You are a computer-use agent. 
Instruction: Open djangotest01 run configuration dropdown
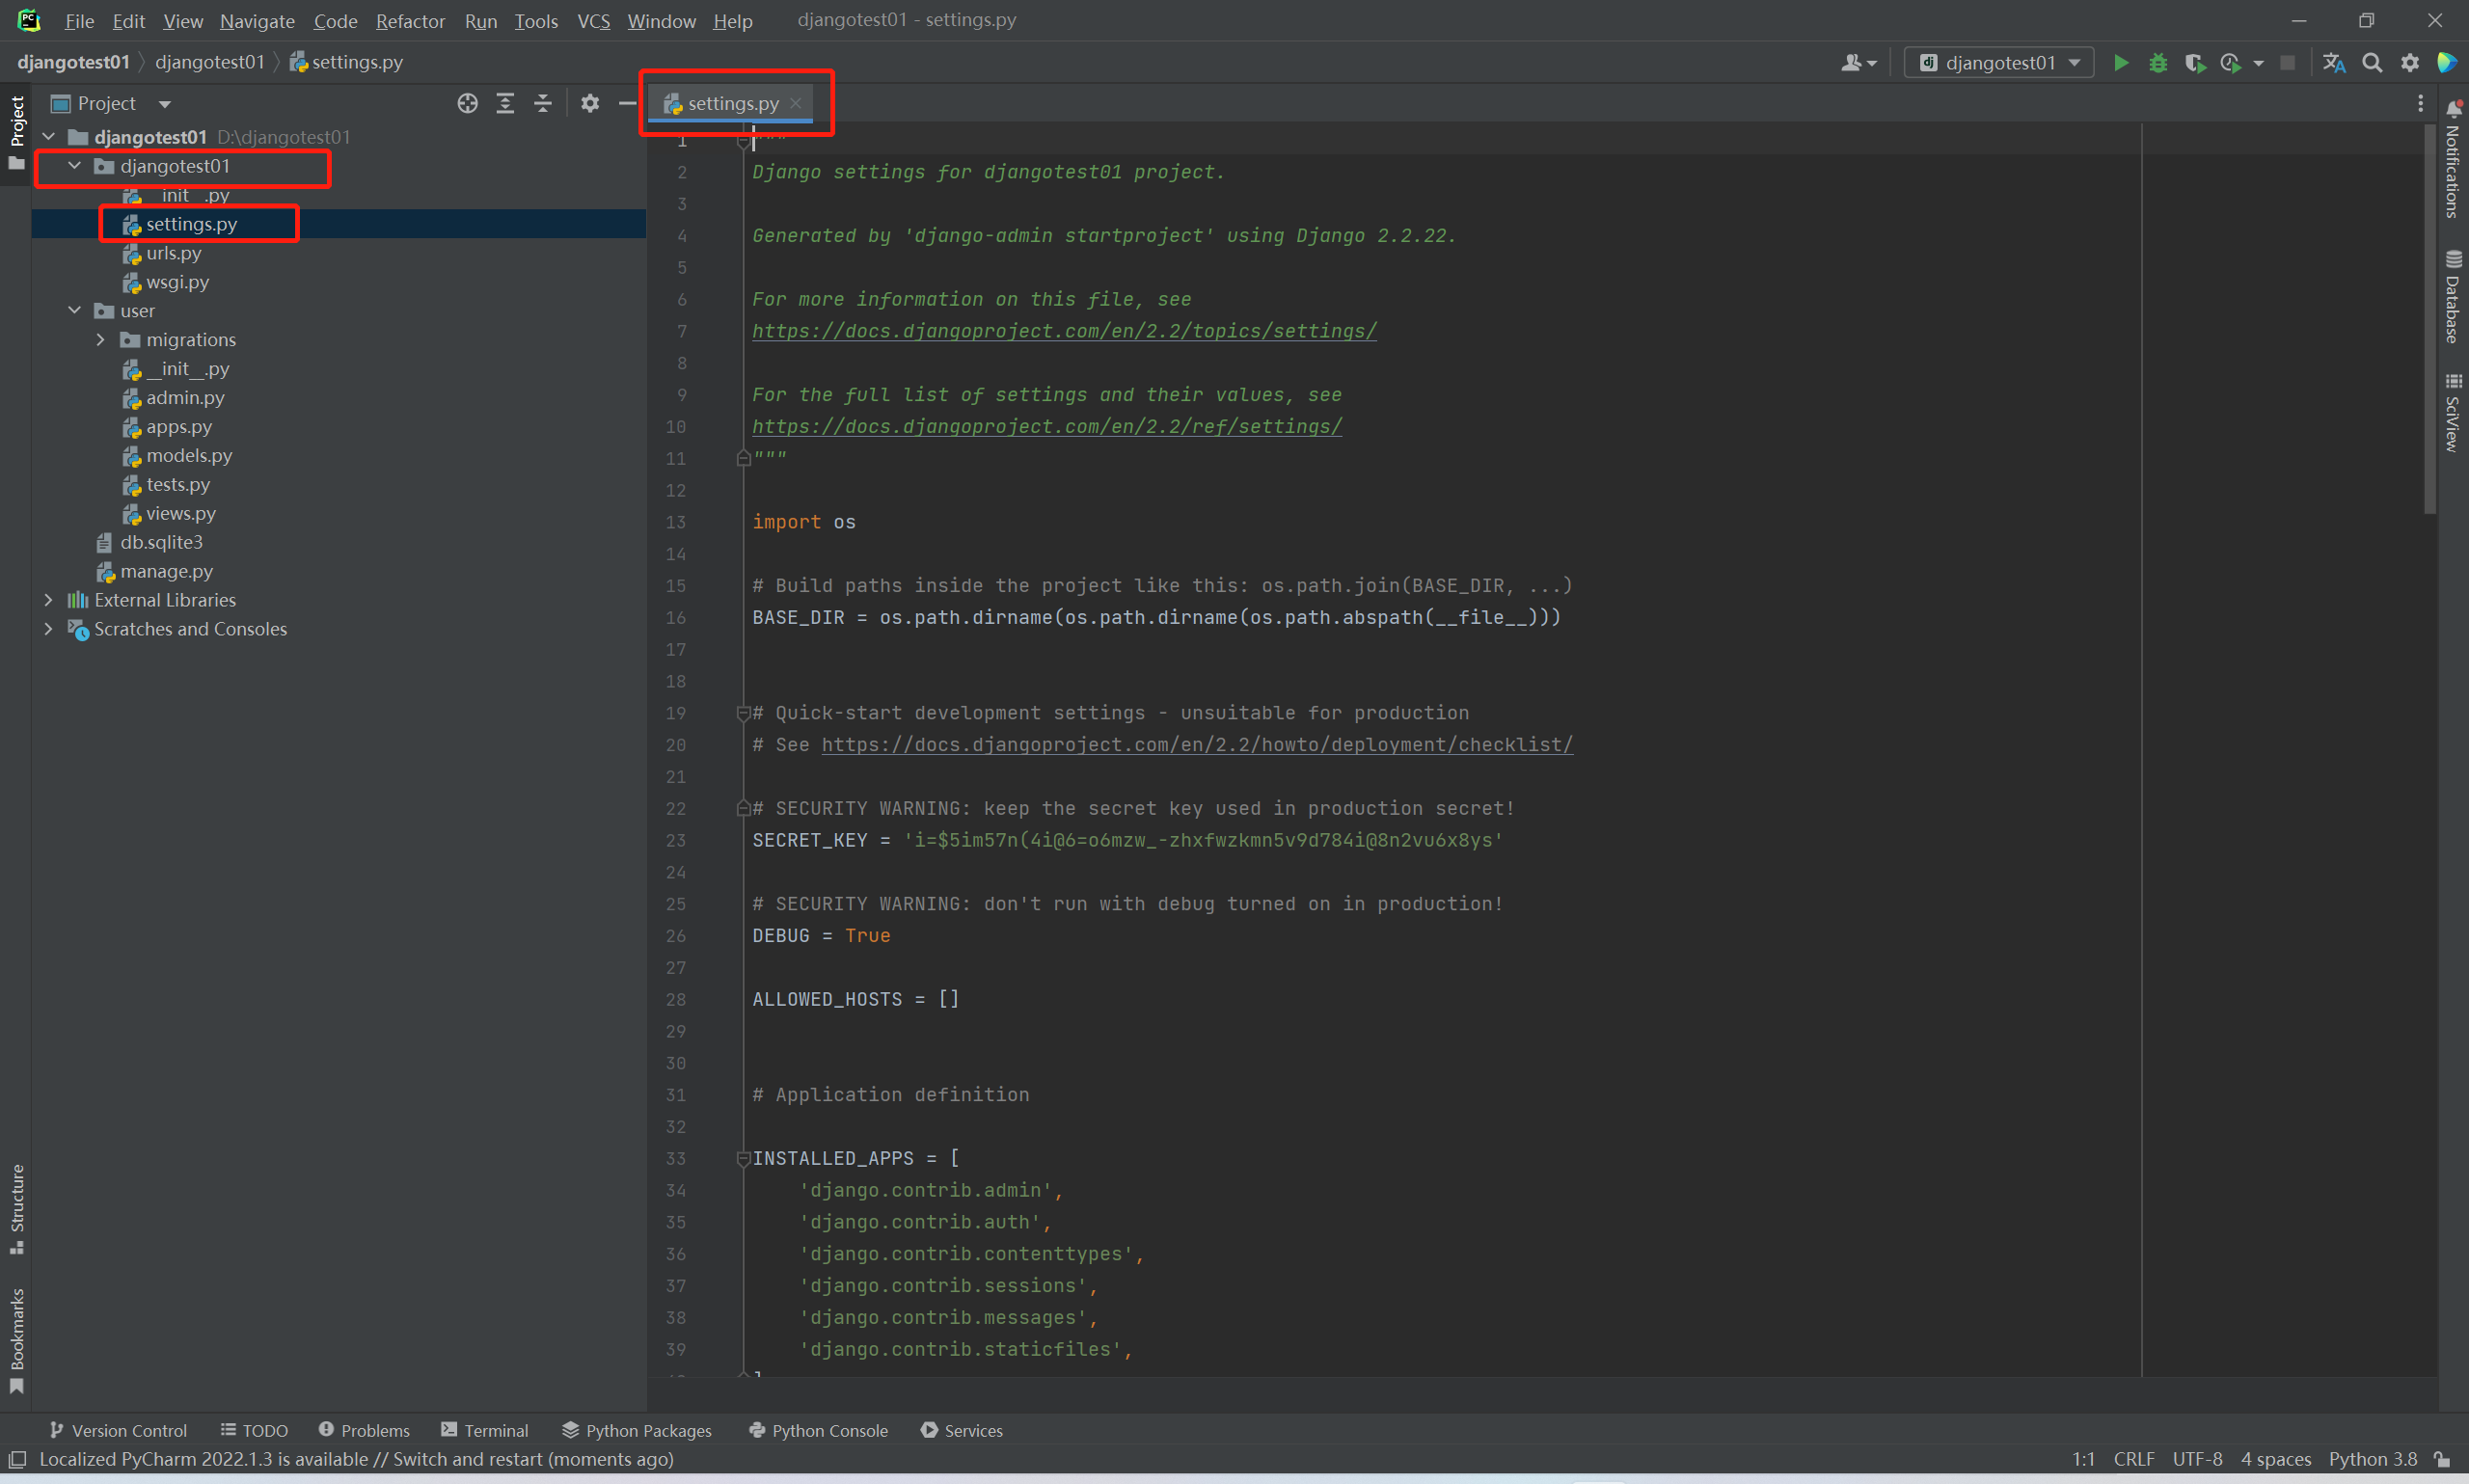(1999, 62)
